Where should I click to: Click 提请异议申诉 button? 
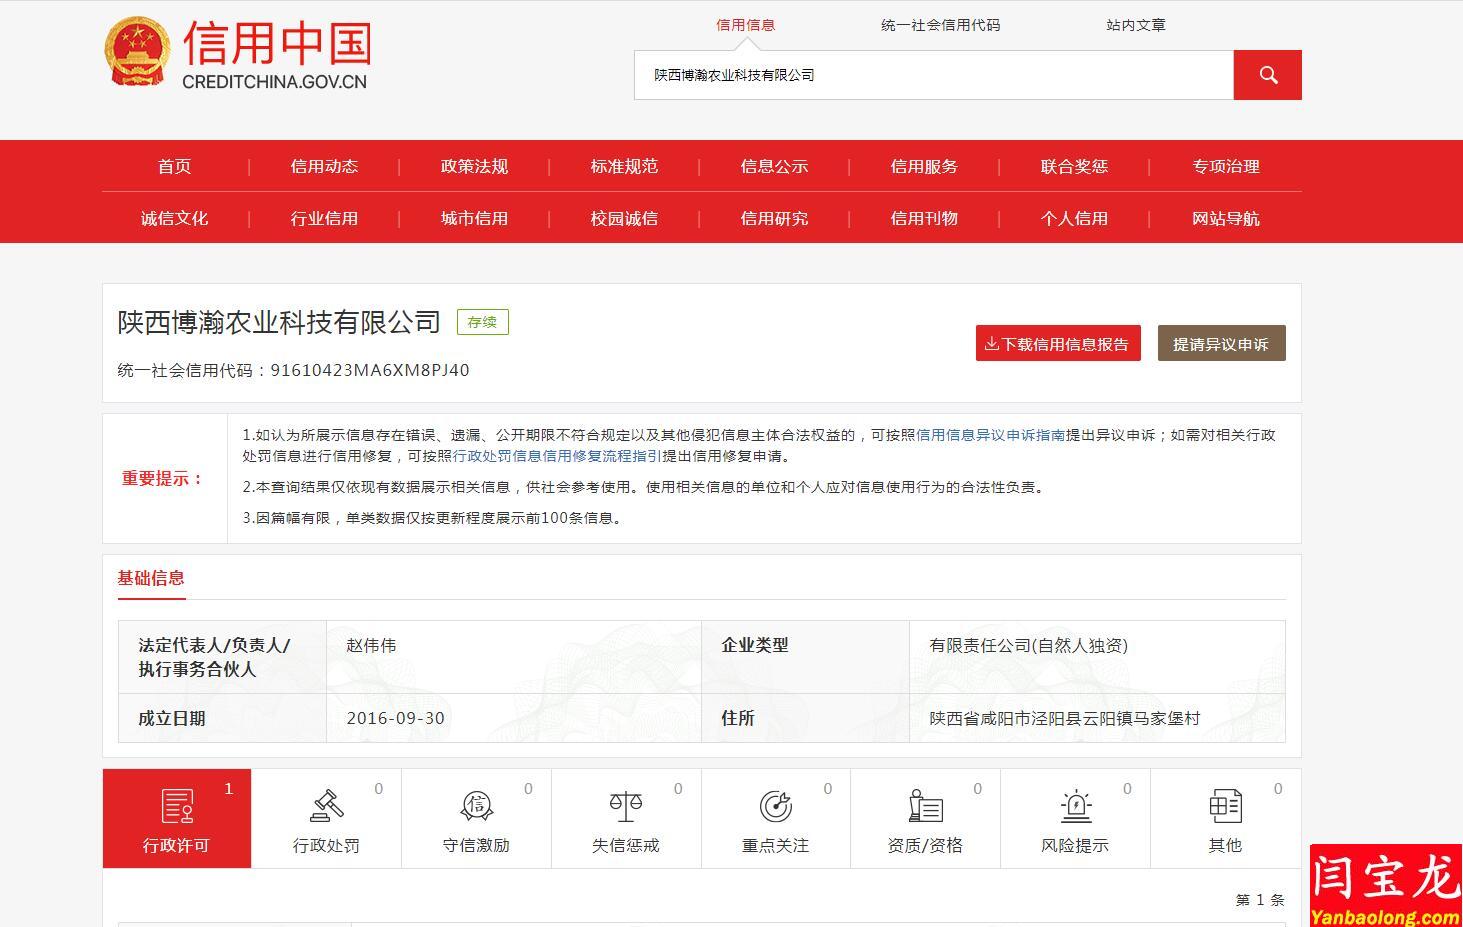click(1221, 344)
